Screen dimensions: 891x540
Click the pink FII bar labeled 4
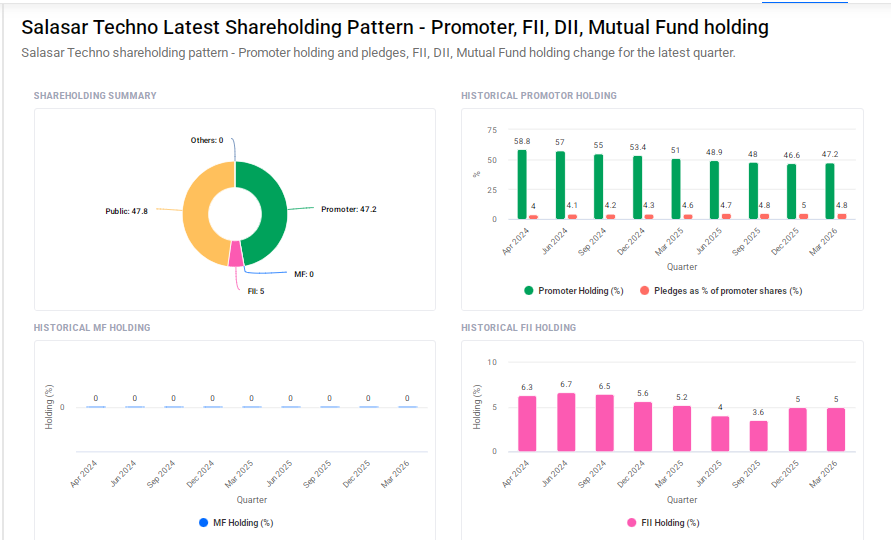[x=720, y=434]
